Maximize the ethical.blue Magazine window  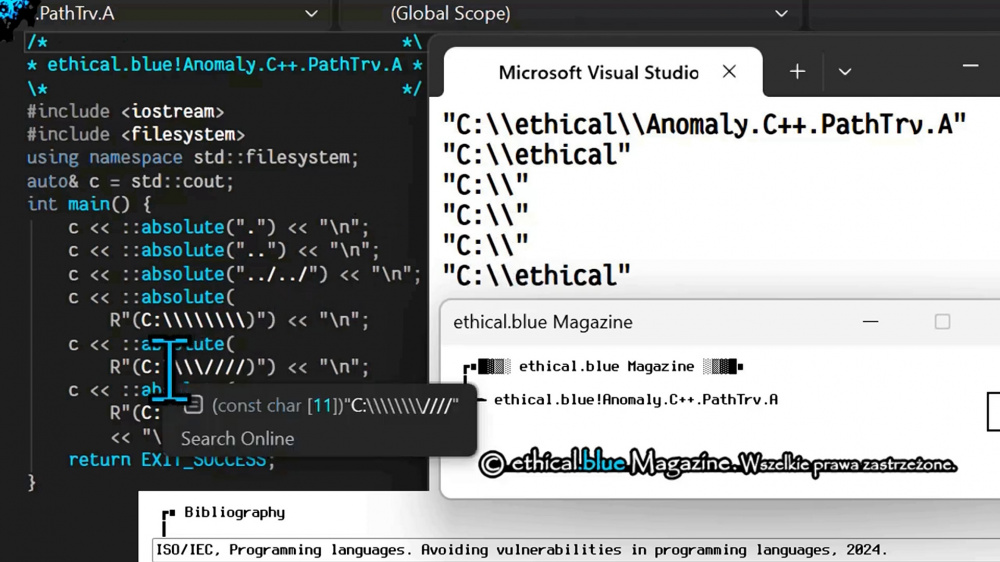(x=942, y=322)
